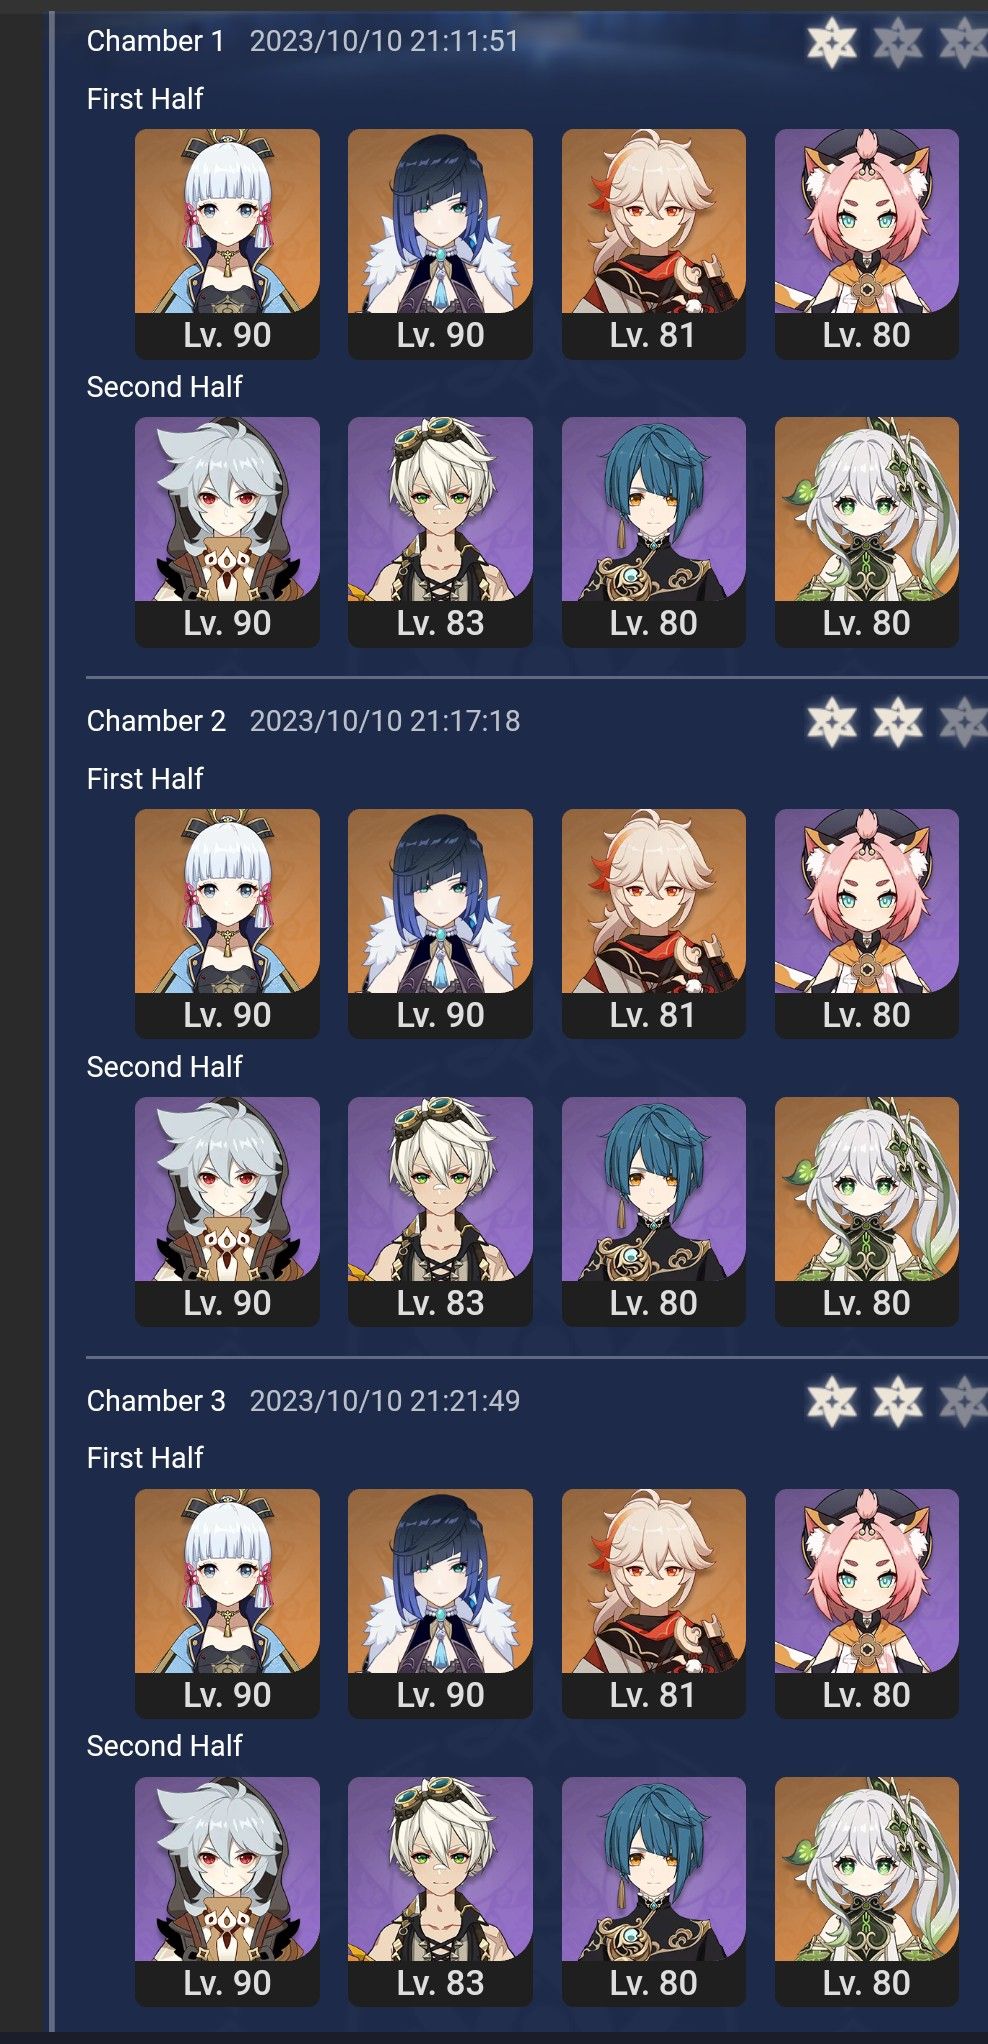Click Diona's Lv. 80 portrait in Chamber 1
Viewport: 988px width, 2044px height.
[x=866, y=244]
